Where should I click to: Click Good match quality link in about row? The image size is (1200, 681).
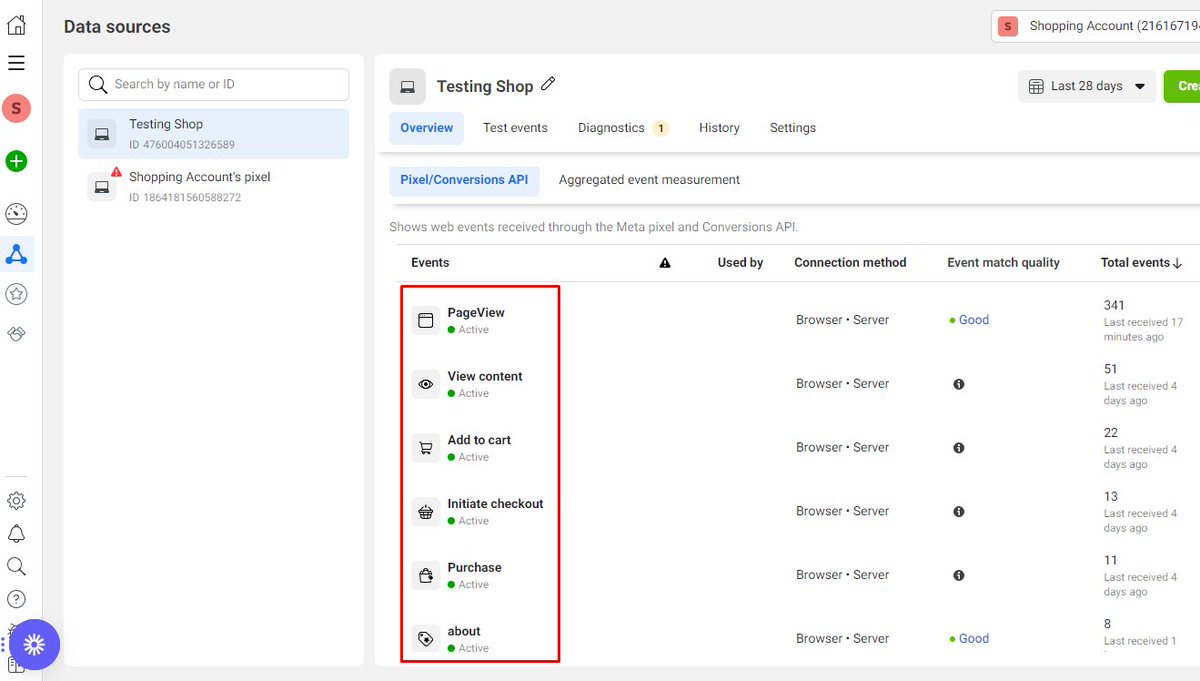[974, 638]
